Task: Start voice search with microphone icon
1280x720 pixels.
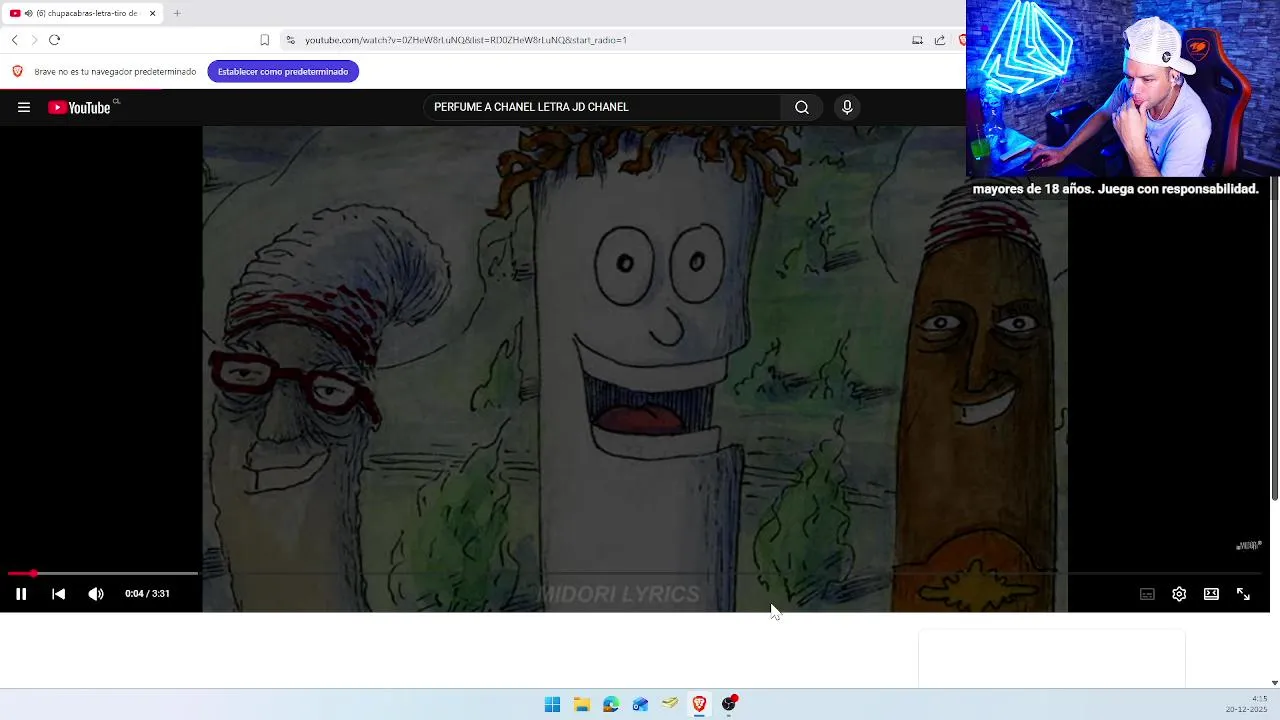Action: [x=847, y=107]
